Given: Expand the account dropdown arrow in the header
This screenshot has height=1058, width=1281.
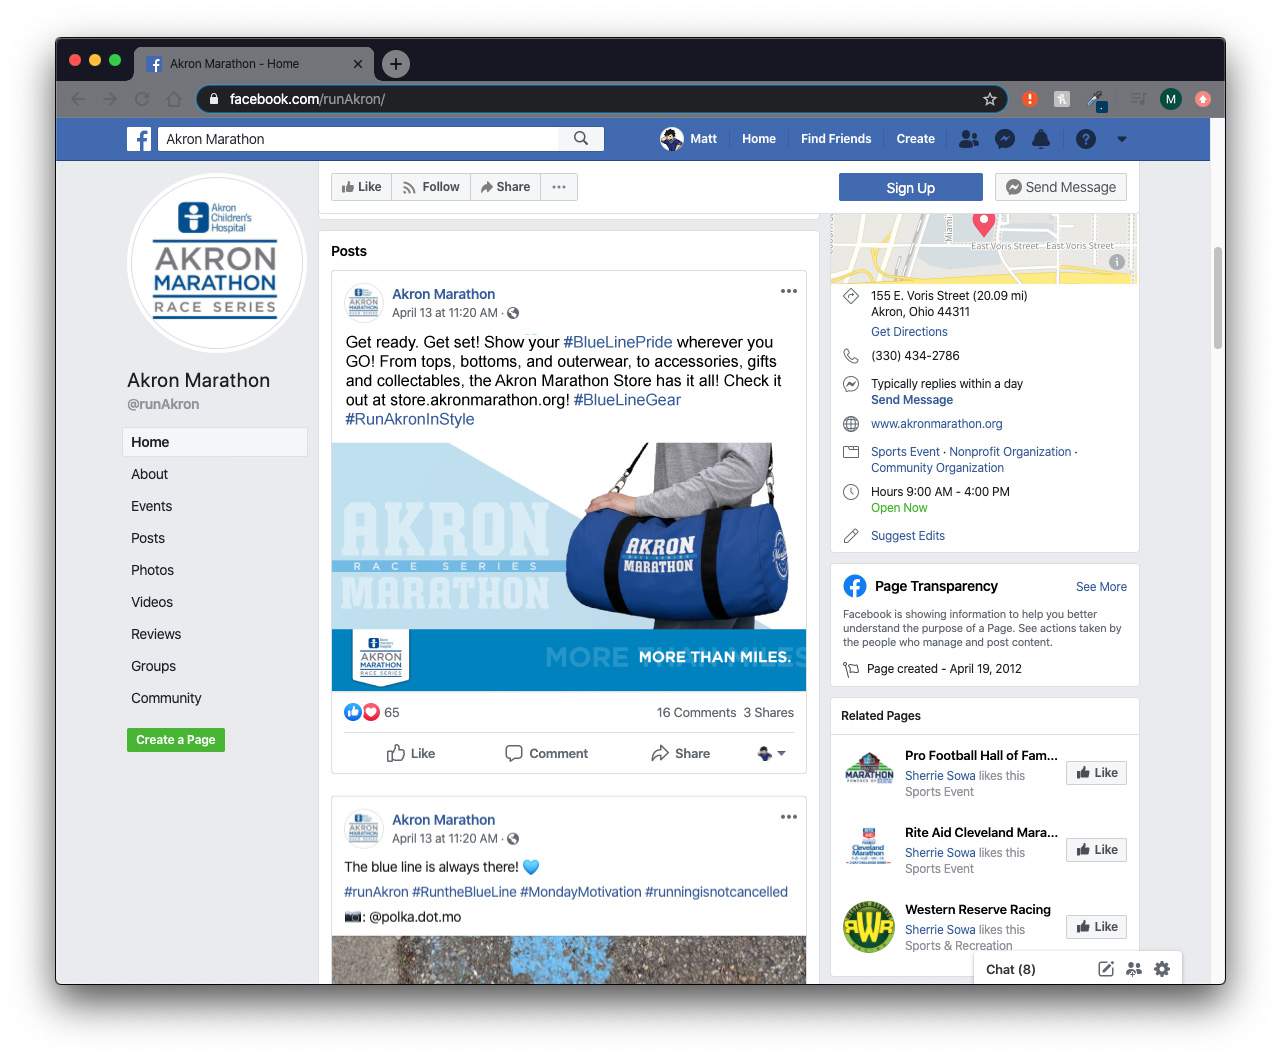Looking at the screenshot, I should [x=1122, y=139].
